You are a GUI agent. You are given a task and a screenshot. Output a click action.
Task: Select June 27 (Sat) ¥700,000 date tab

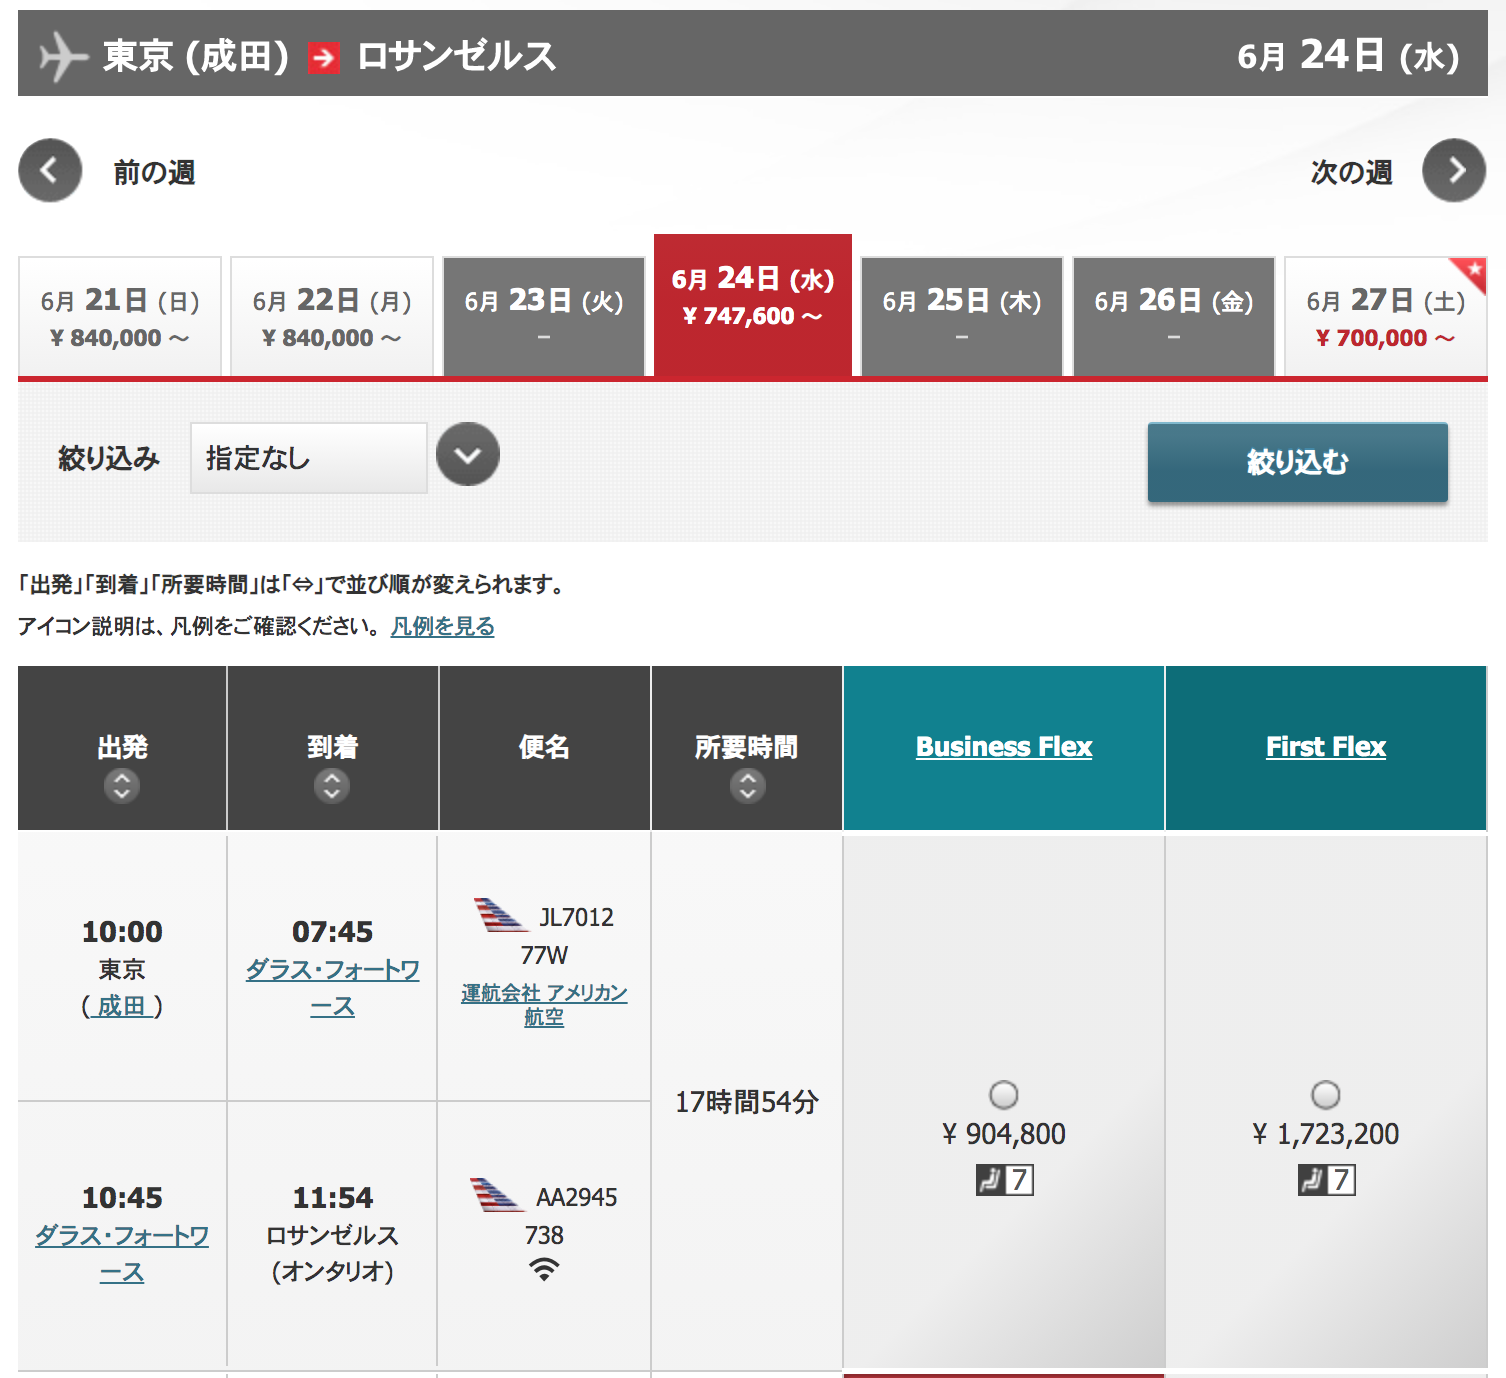click(x=1385, y=318)
